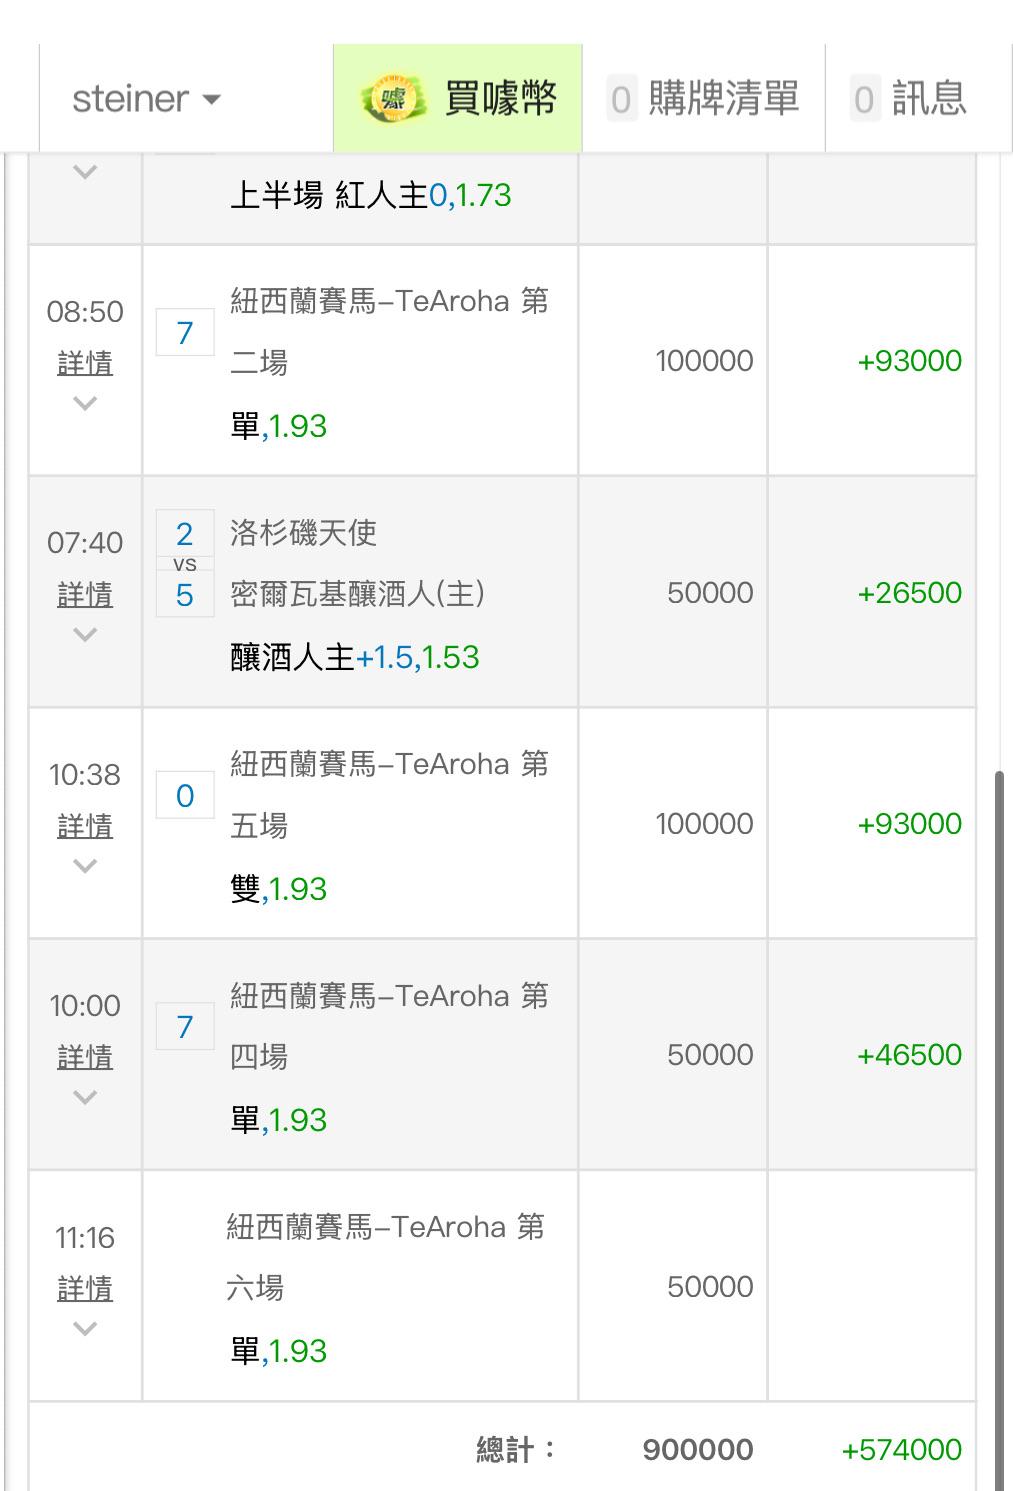Click the 0 badge beside 訊息
Screen dimensions: 1013x1491
864,100
